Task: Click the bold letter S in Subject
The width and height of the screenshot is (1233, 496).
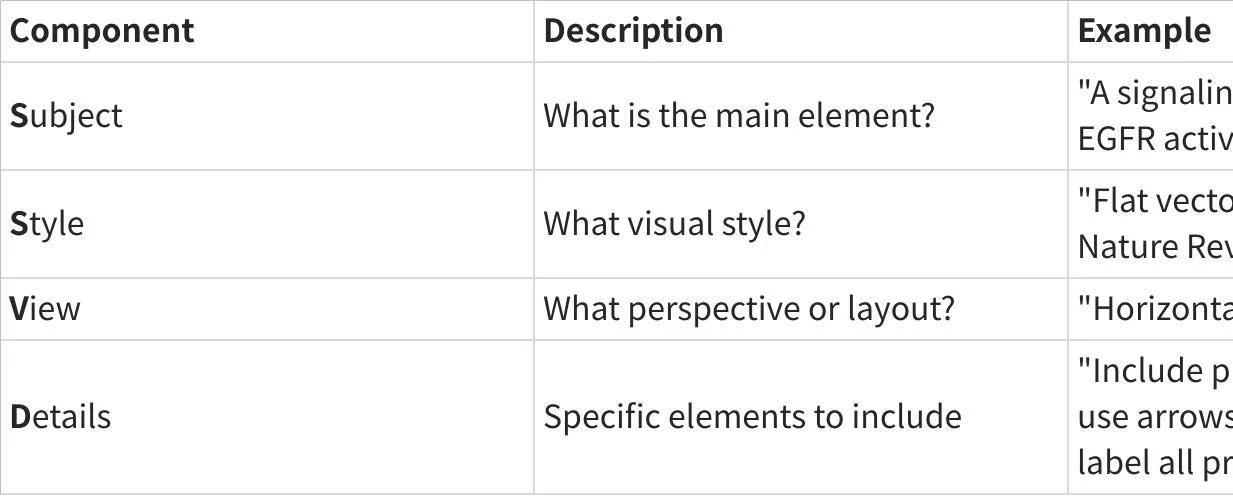Action: point(18,116)
